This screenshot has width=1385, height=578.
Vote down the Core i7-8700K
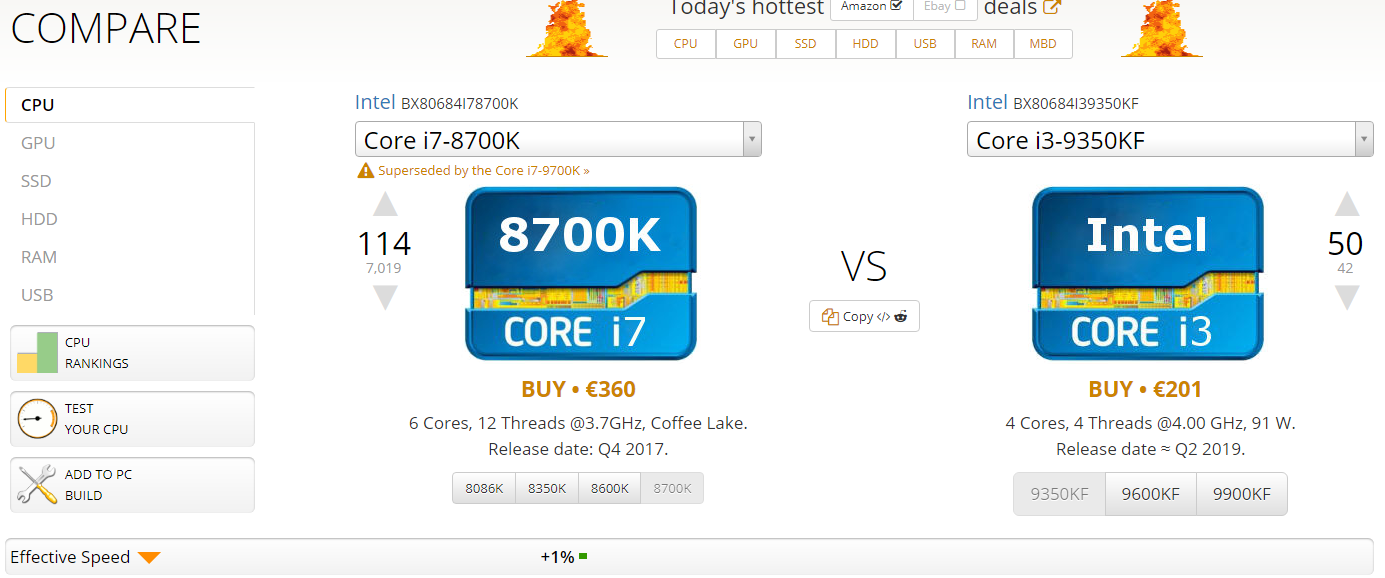(x=385, y=297)
